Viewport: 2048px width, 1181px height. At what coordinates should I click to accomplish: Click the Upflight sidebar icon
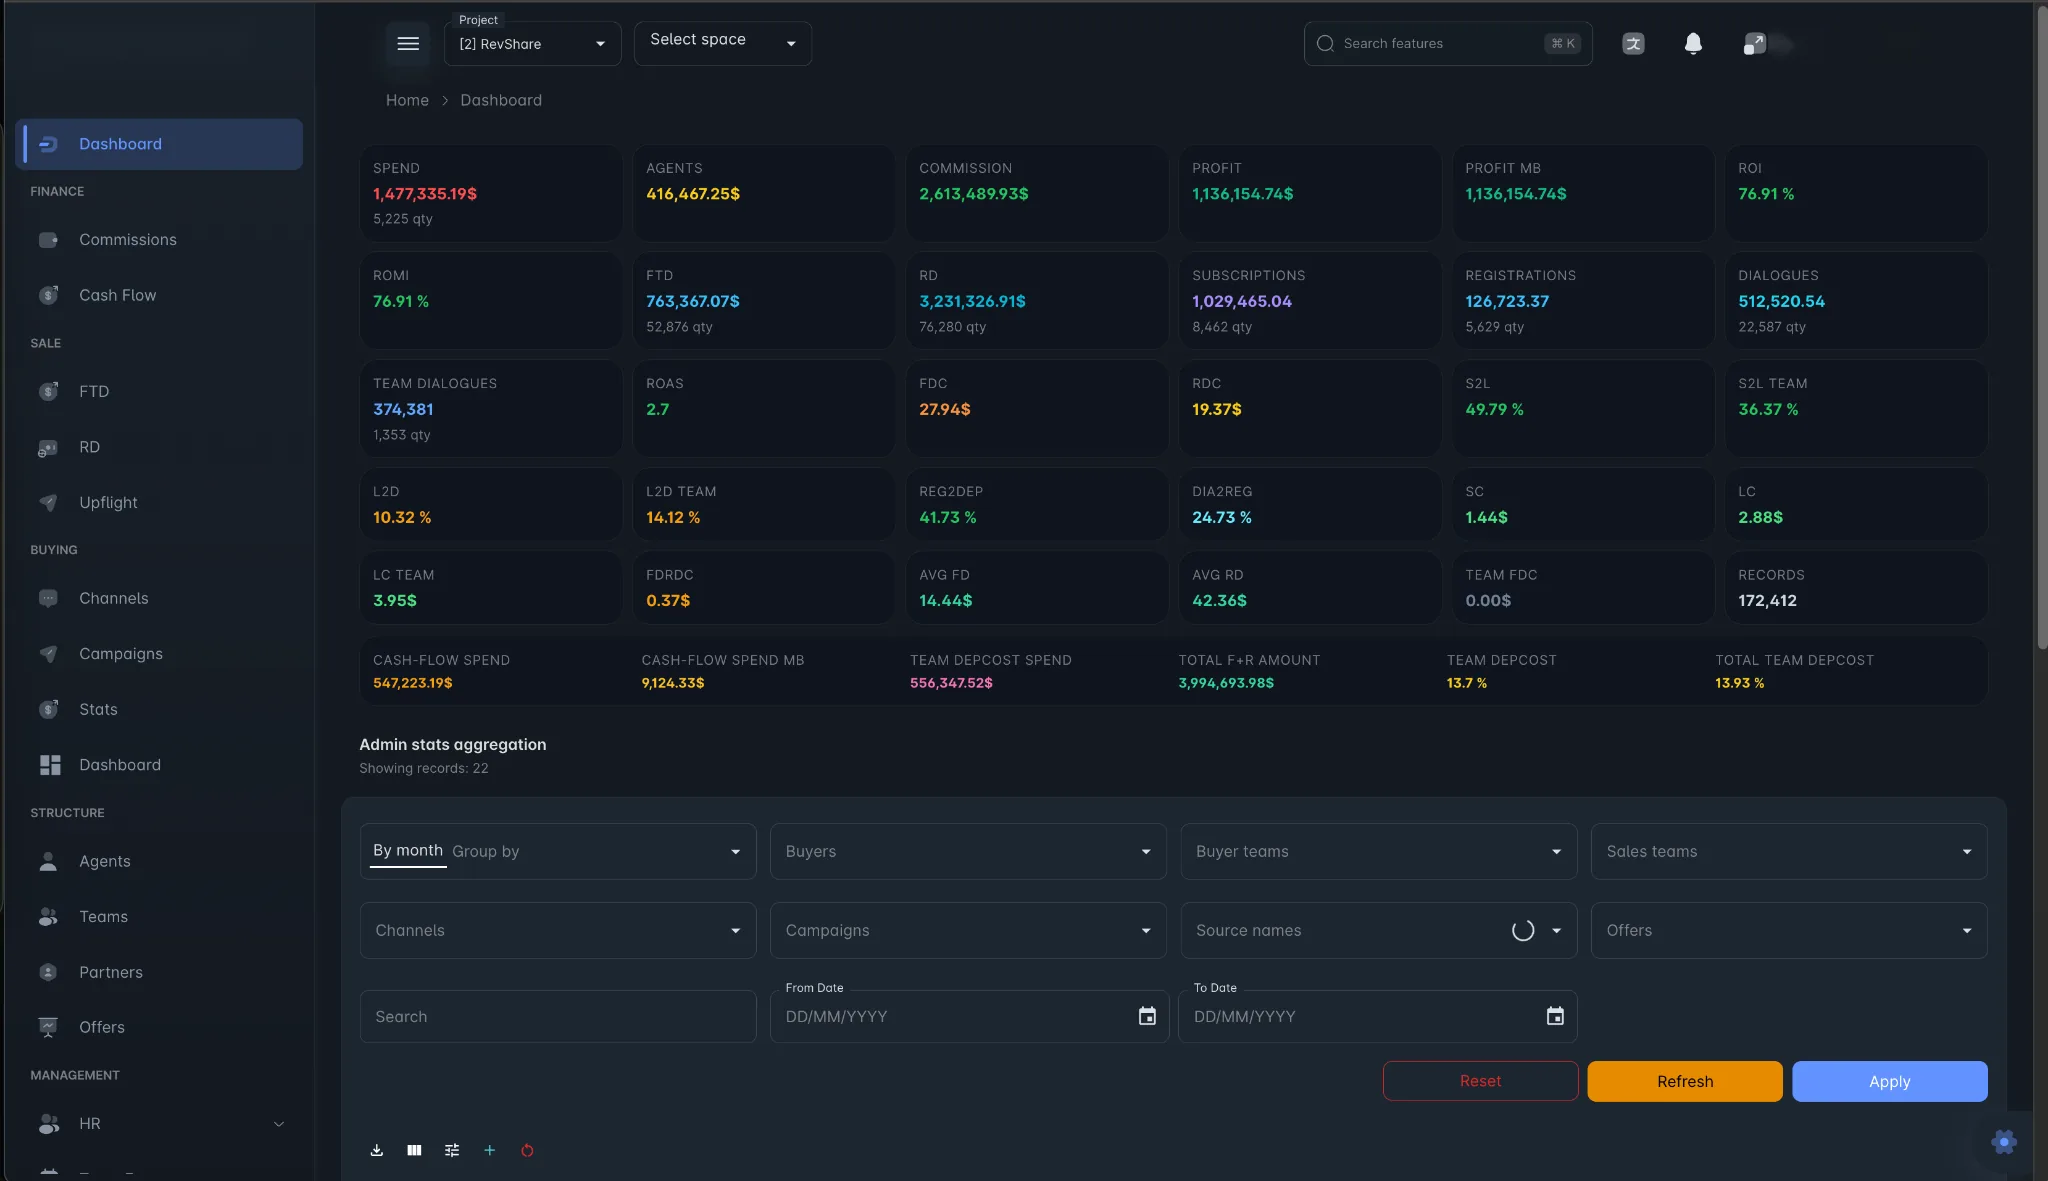48,502
